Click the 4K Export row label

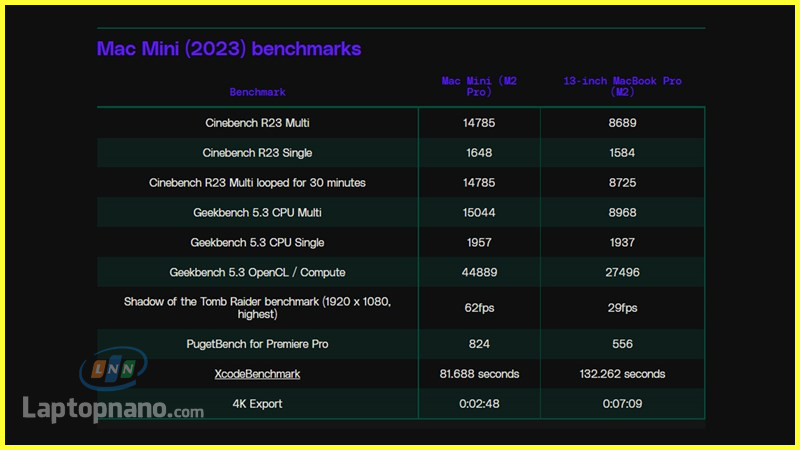(x=257, y=404)
